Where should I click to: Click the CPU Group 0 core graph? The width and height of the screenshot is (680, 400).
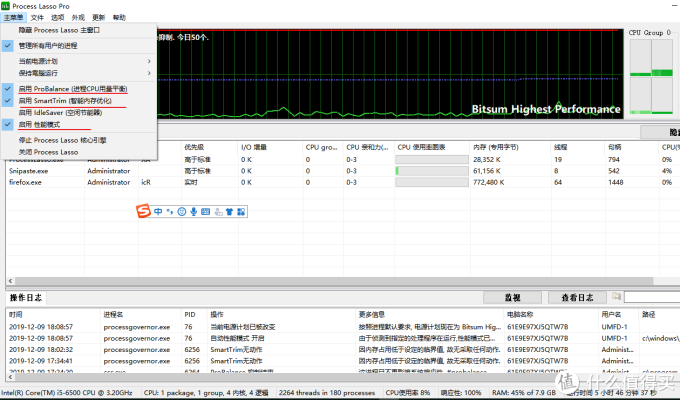tap(651, 77)
